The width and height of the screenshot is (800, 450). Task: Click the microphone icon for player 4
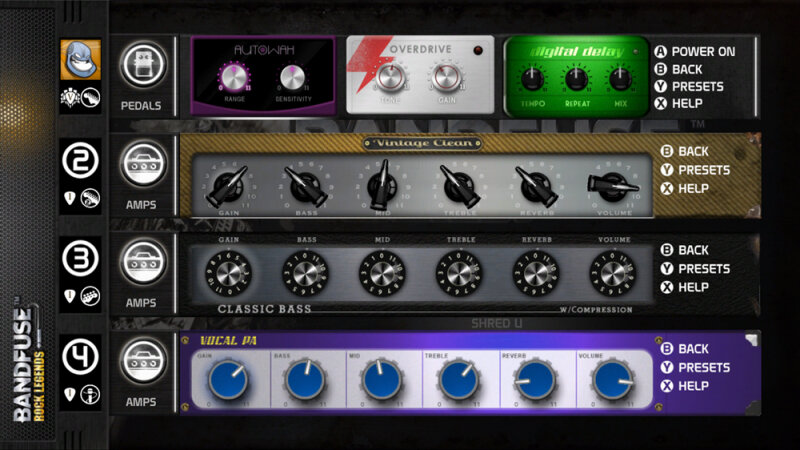tap(90, 395)
